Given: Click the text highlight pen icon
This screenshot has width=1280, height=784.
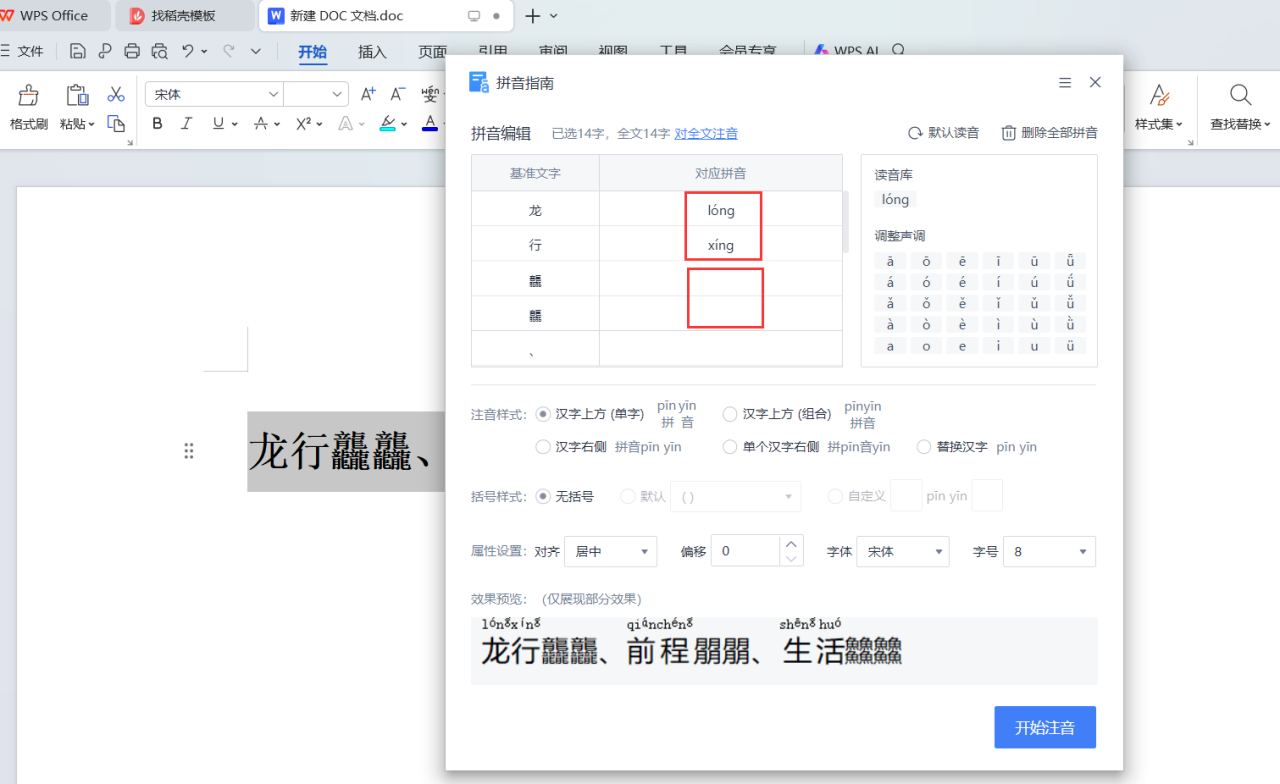Looking at the screenshot, I should coord(388,124).
